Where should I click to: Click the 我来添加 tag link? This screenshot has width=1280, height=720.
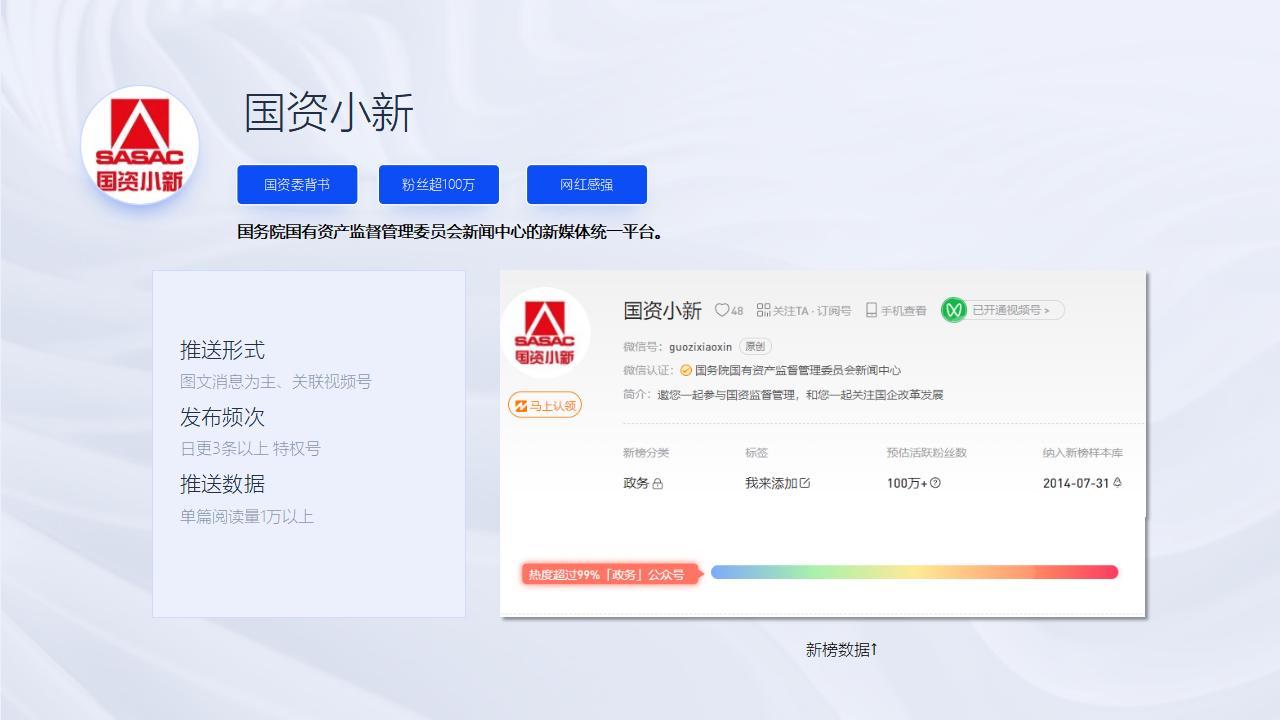771,483
